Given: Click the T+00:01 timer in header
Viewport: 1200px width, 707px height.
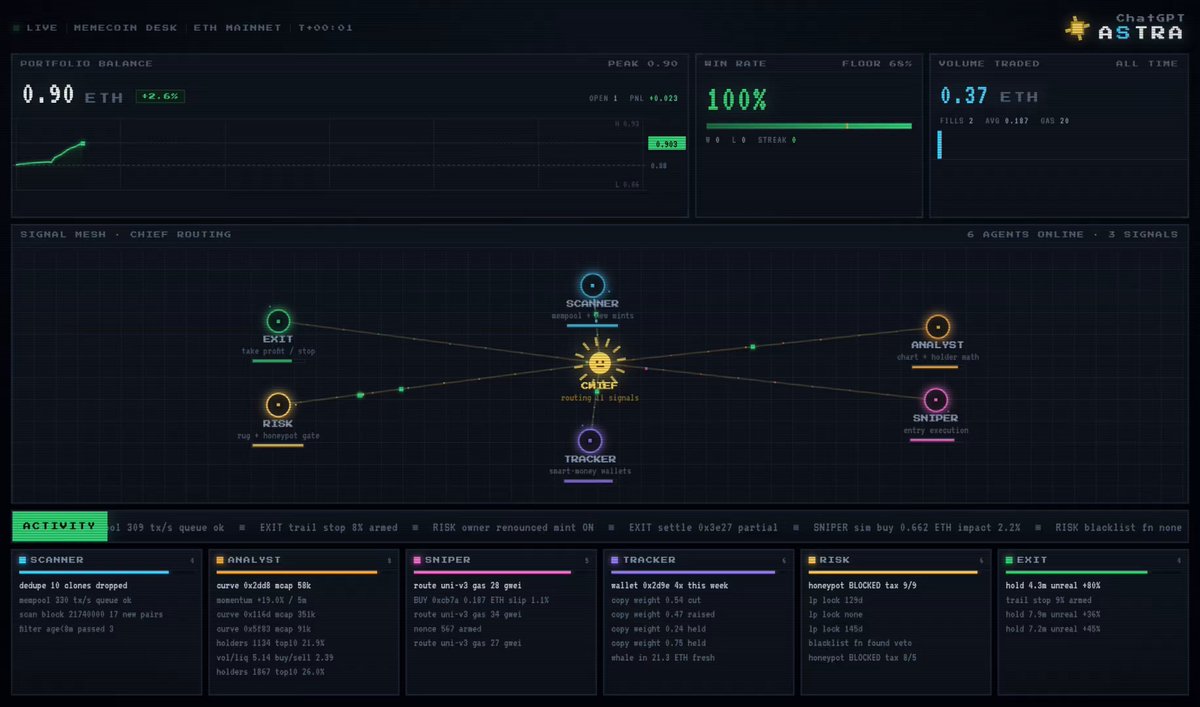Looking at the screenshot, I should click(x=326, y=27).
